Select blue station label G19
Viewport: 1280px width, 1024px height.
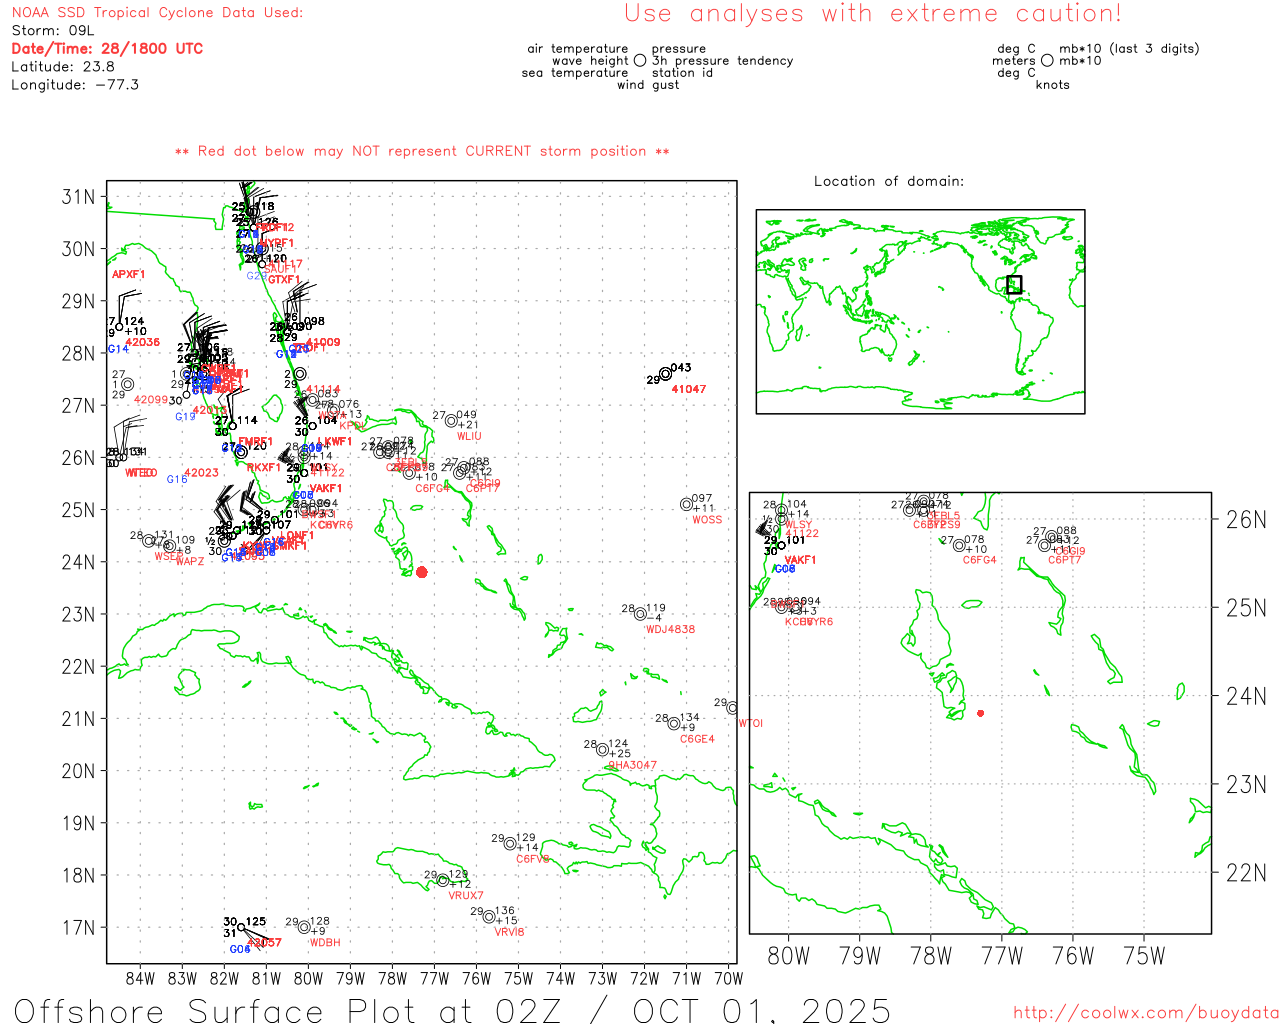[185, 417]
